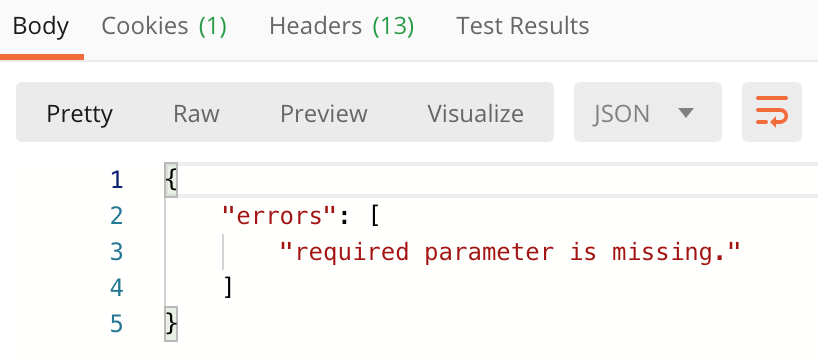Click the JSON format dropdown arrow

(686, 113)
